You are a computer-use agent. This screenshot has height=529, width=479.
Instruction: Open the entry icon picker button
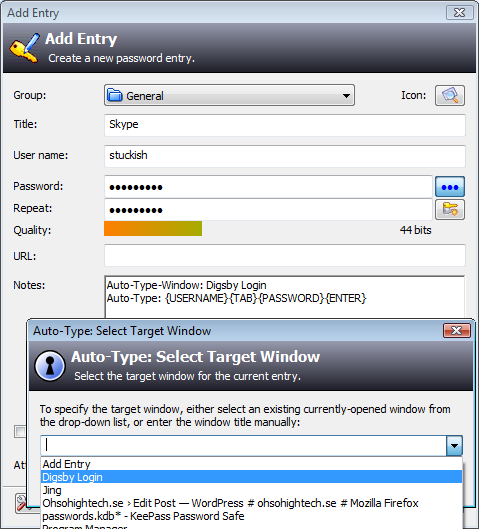450,95
